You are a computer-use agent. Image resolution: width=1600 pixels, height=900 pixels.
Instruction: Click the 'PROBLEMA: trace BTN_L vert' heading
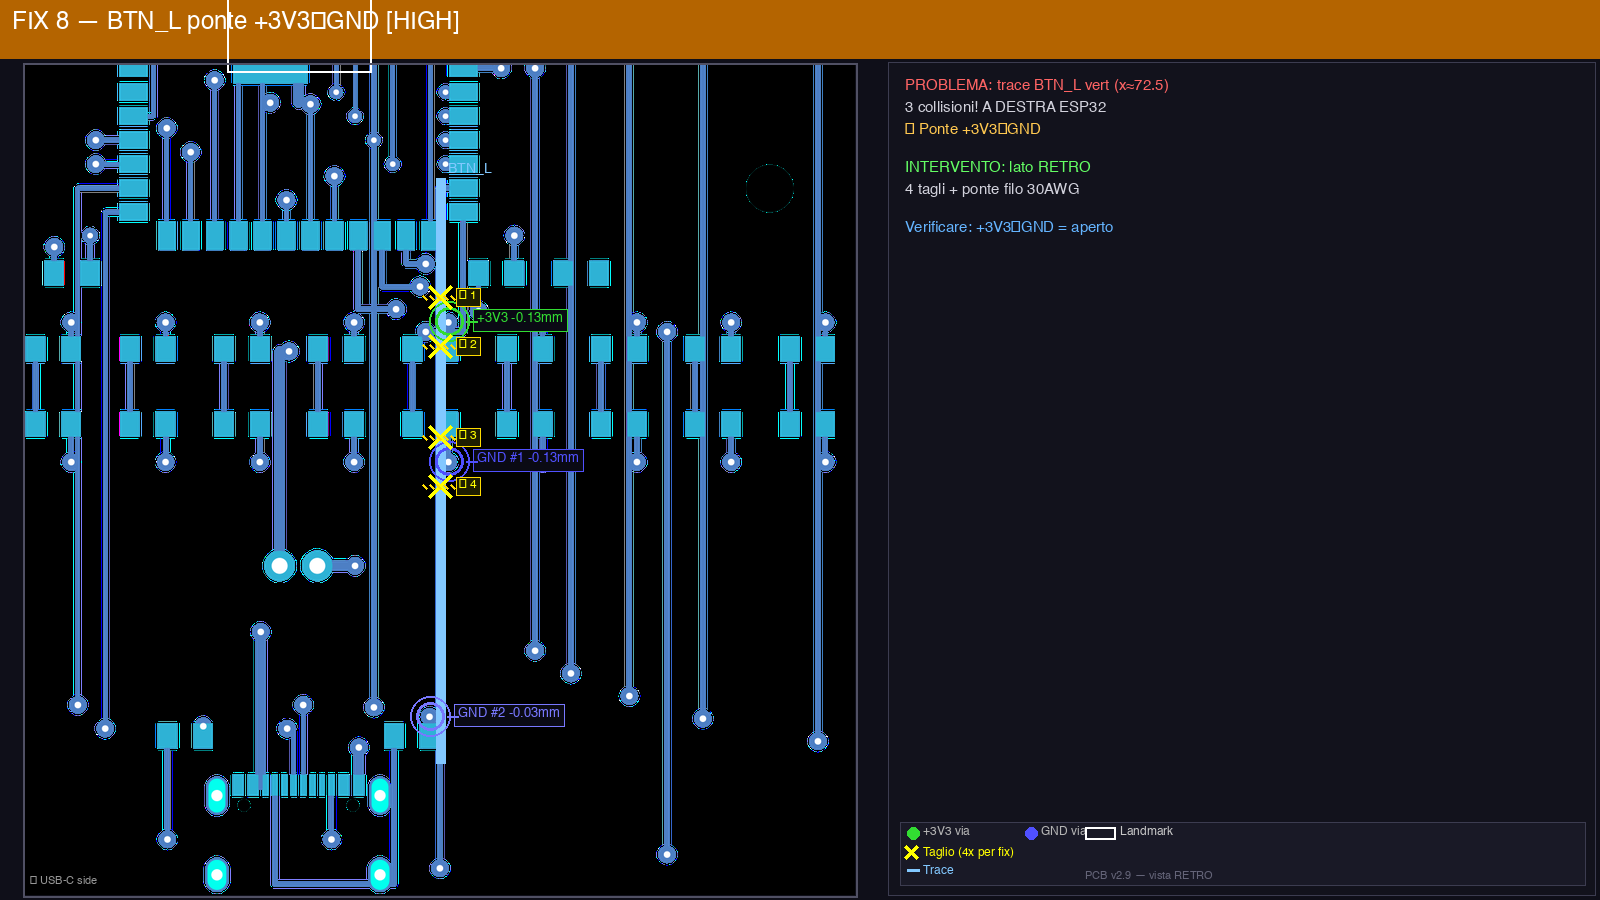1036,85
